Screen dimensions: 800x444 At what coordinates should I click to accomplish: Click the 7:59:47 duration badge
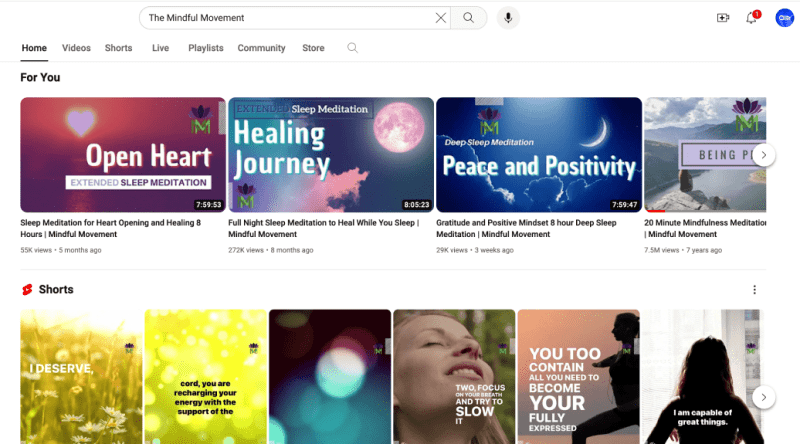pos(624,205)
